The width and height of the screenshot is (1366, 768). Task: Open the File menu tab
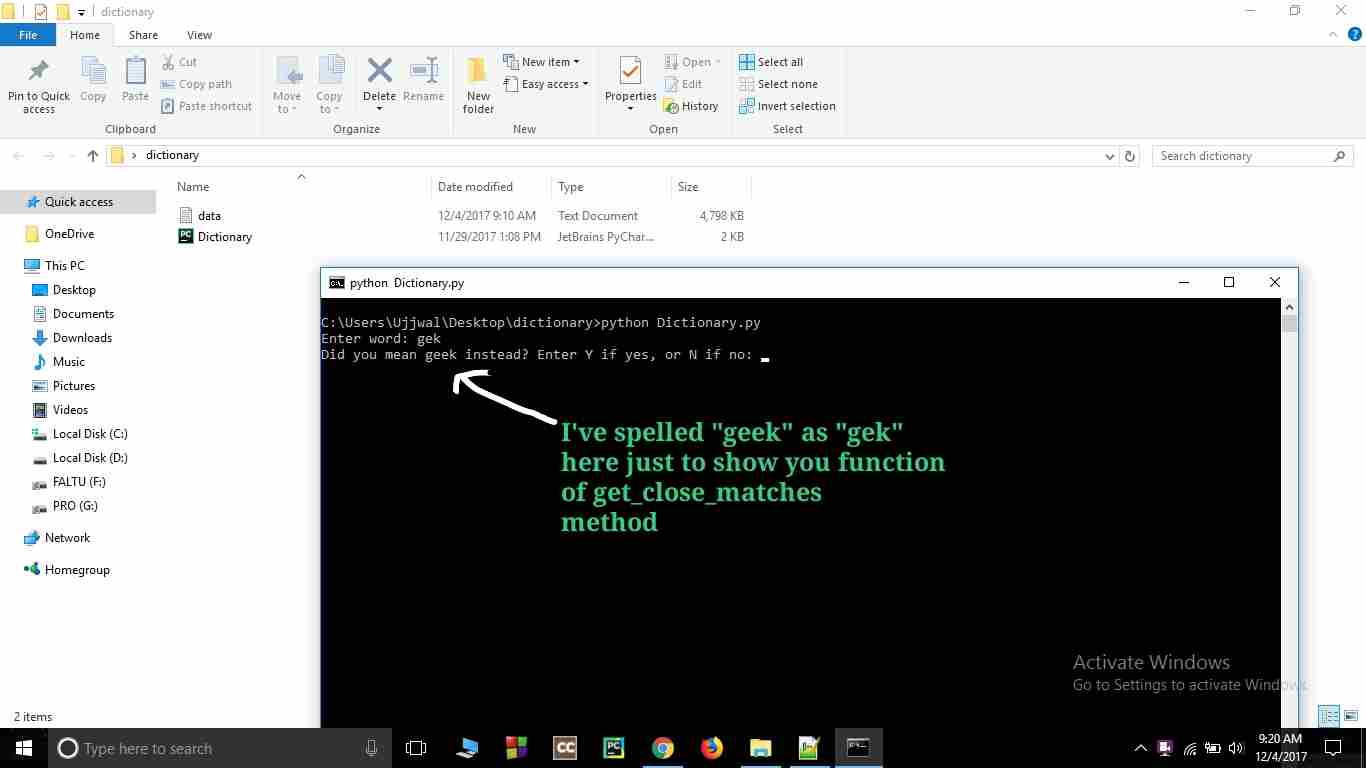[x=28, y=35]
